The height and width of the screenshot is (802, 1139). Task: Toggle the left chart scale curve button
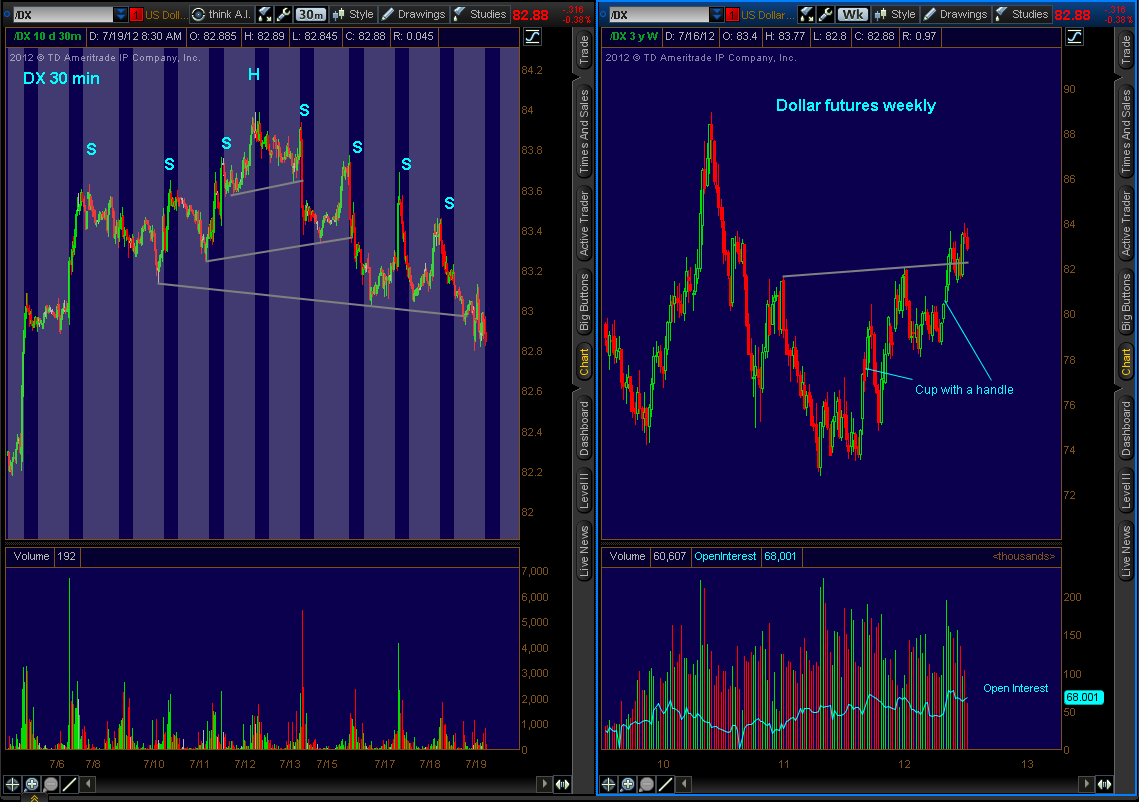[532, 37]
